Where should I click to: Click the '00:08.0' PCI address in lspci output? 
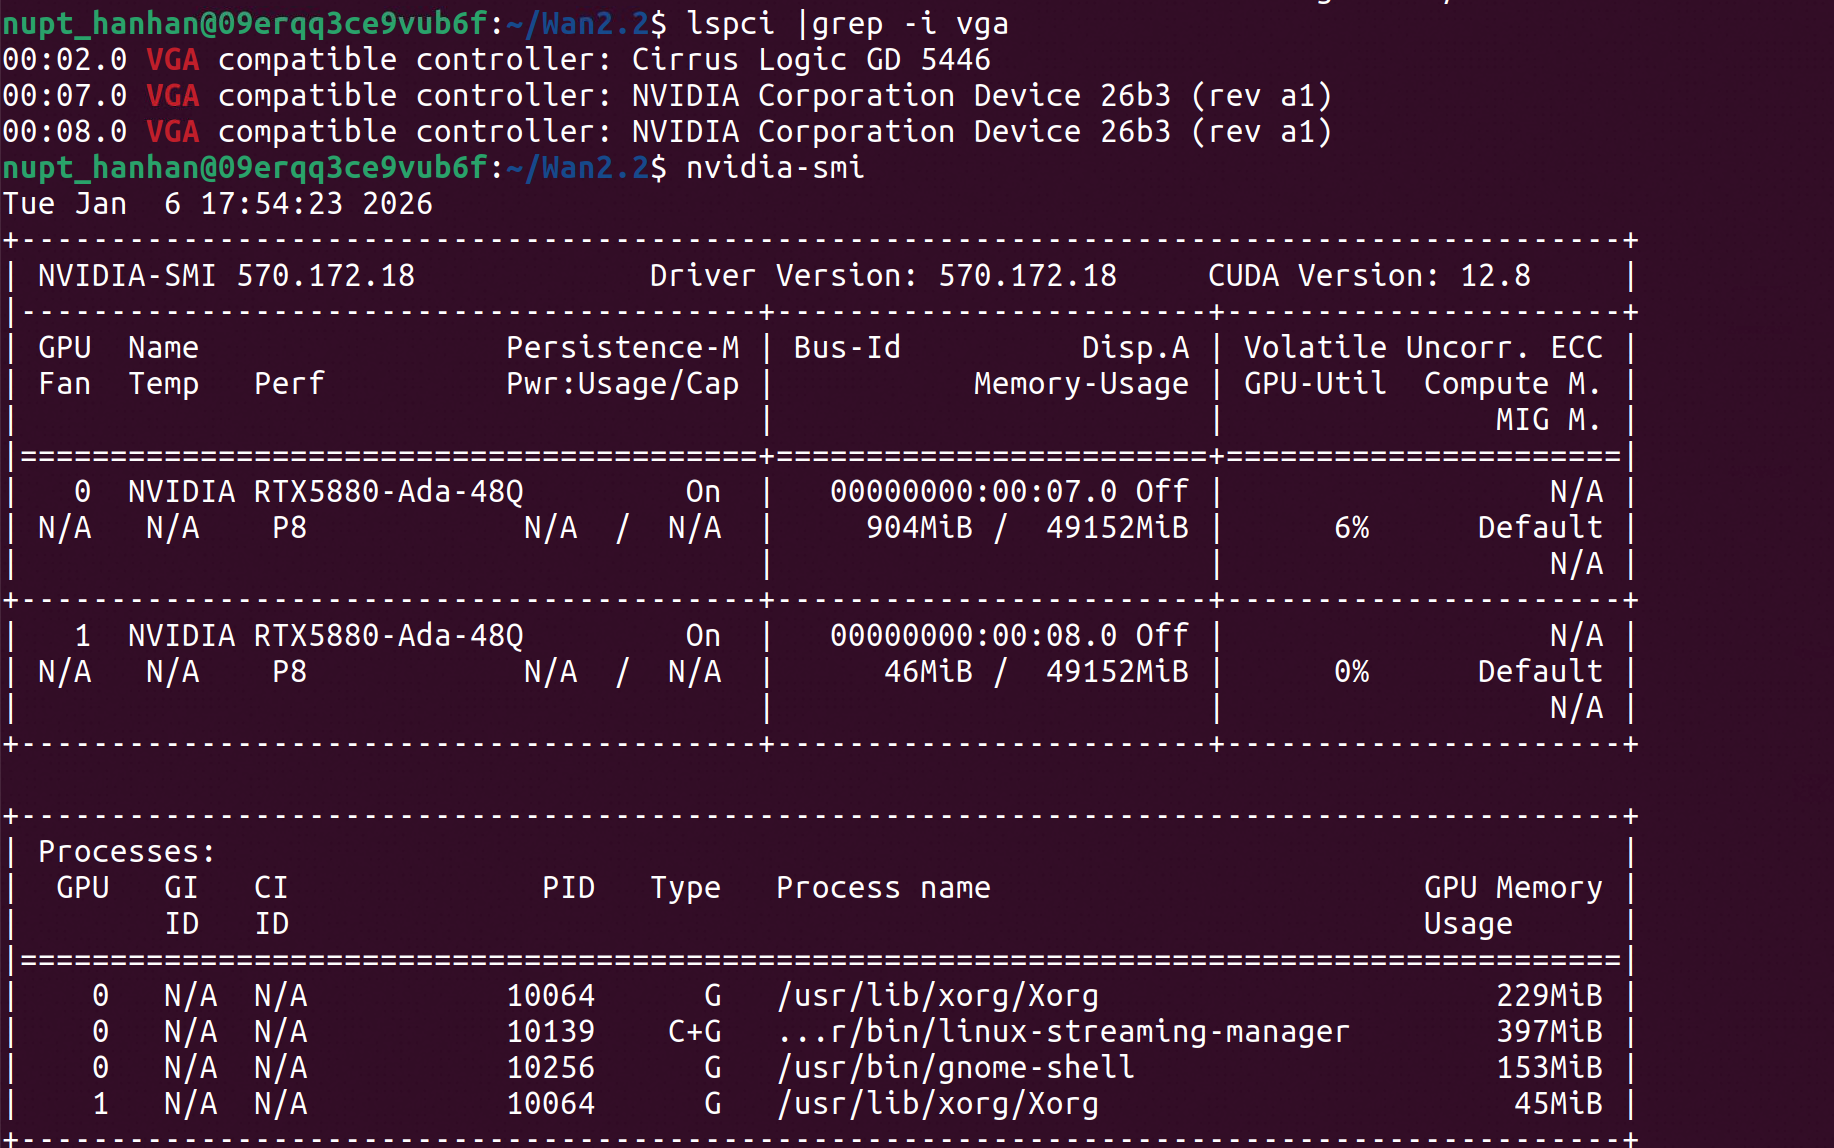pos(65,131)
